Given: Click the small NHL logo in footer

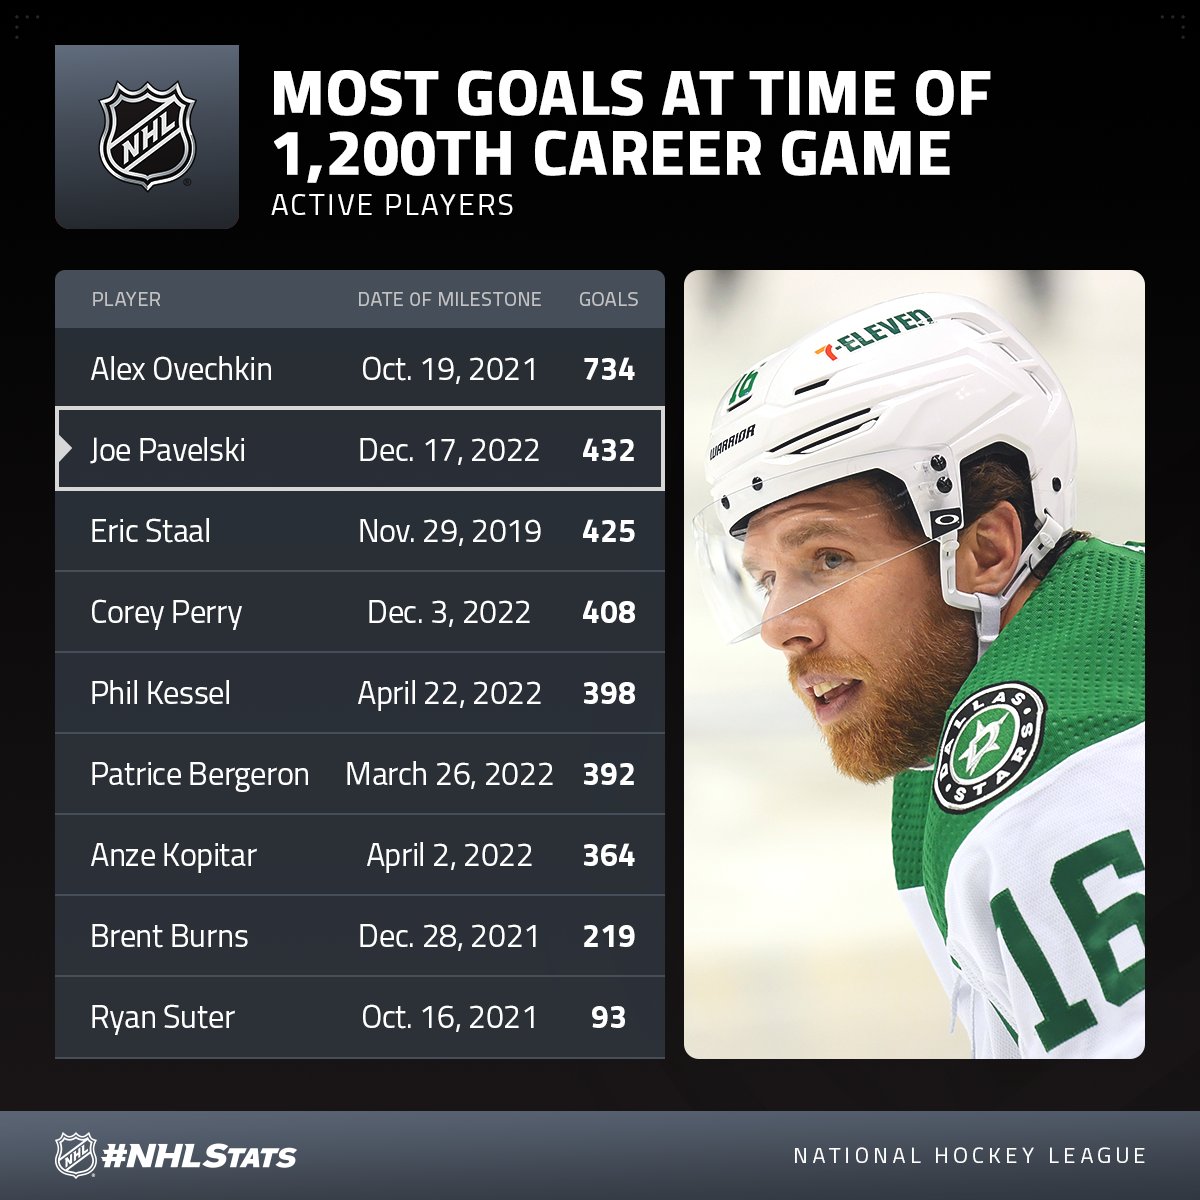Looking at the screenshot, I should coord(75,1155).
